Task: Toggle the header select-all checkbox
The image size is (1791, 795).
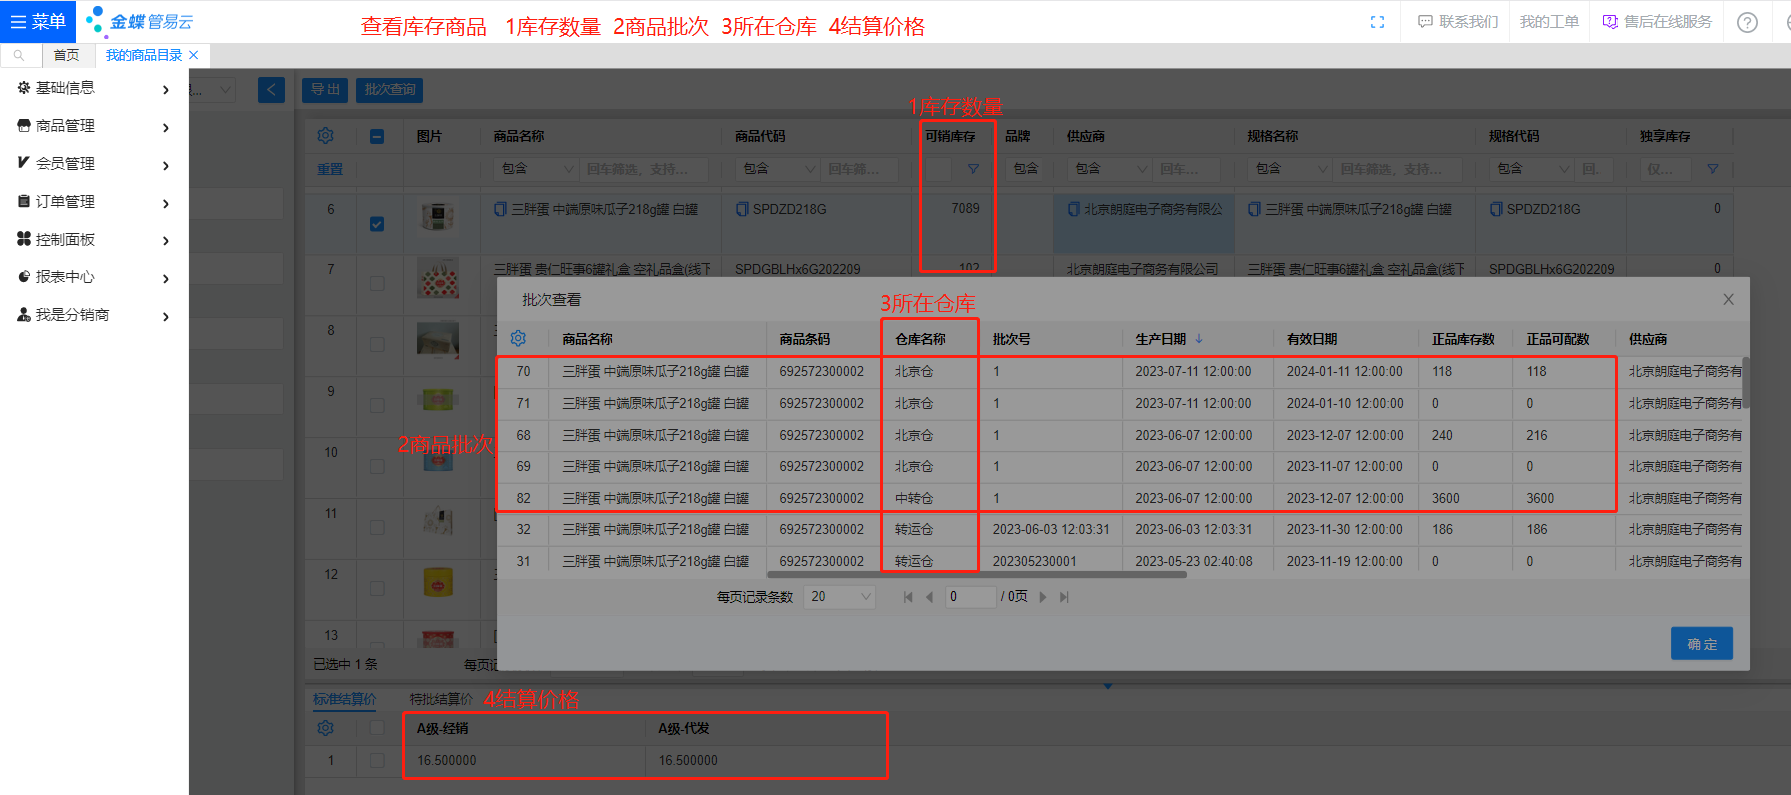Action: [377, 137]
